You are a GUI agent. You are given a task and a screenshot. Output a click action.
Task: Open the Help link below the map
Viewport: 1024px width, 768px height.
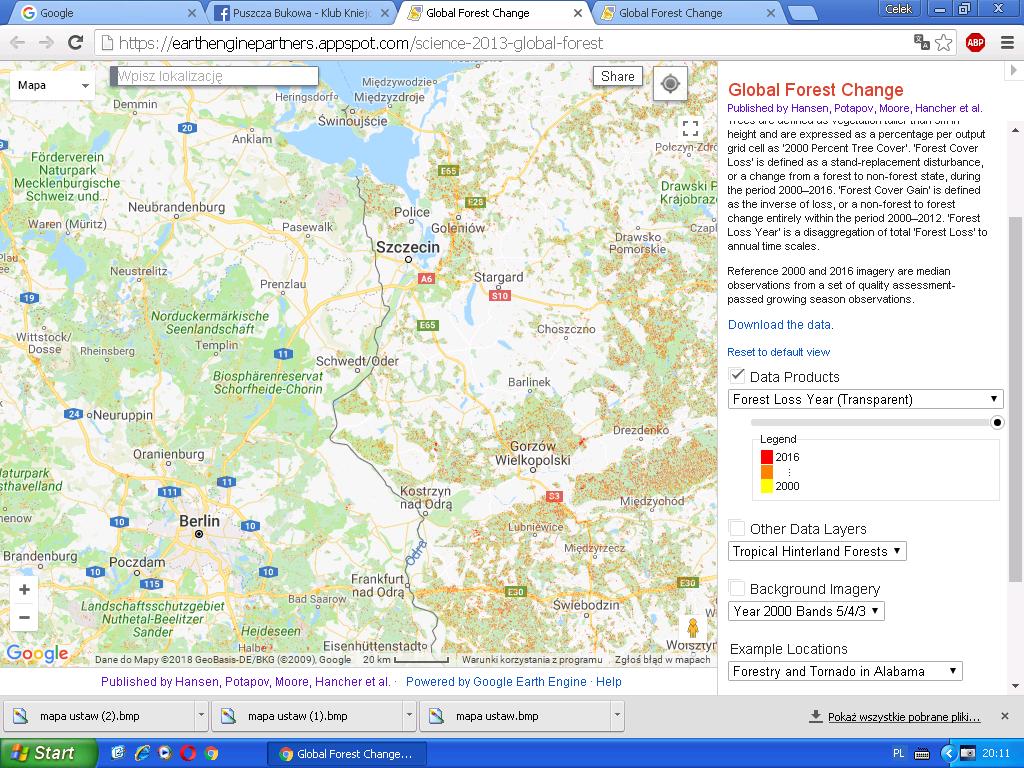[x=608, y=682]
